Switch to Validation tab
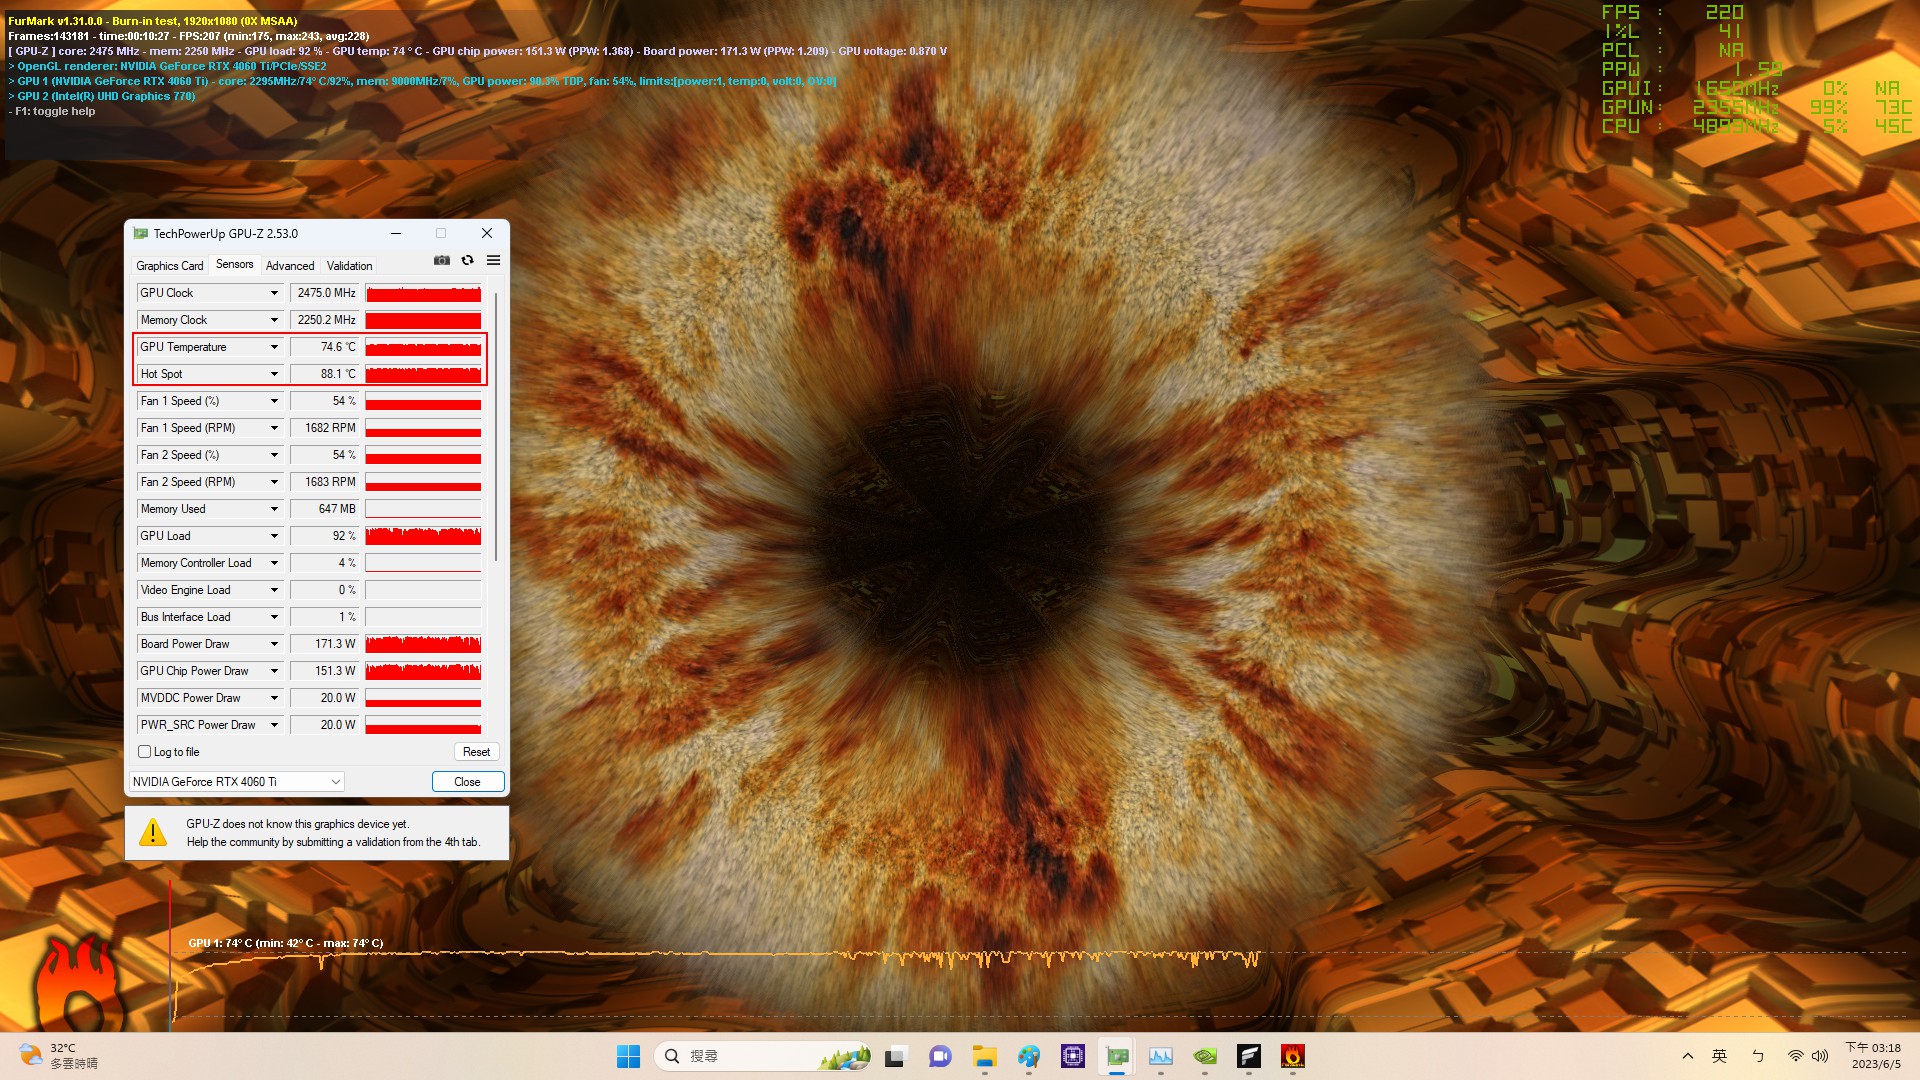 (349, 266)
